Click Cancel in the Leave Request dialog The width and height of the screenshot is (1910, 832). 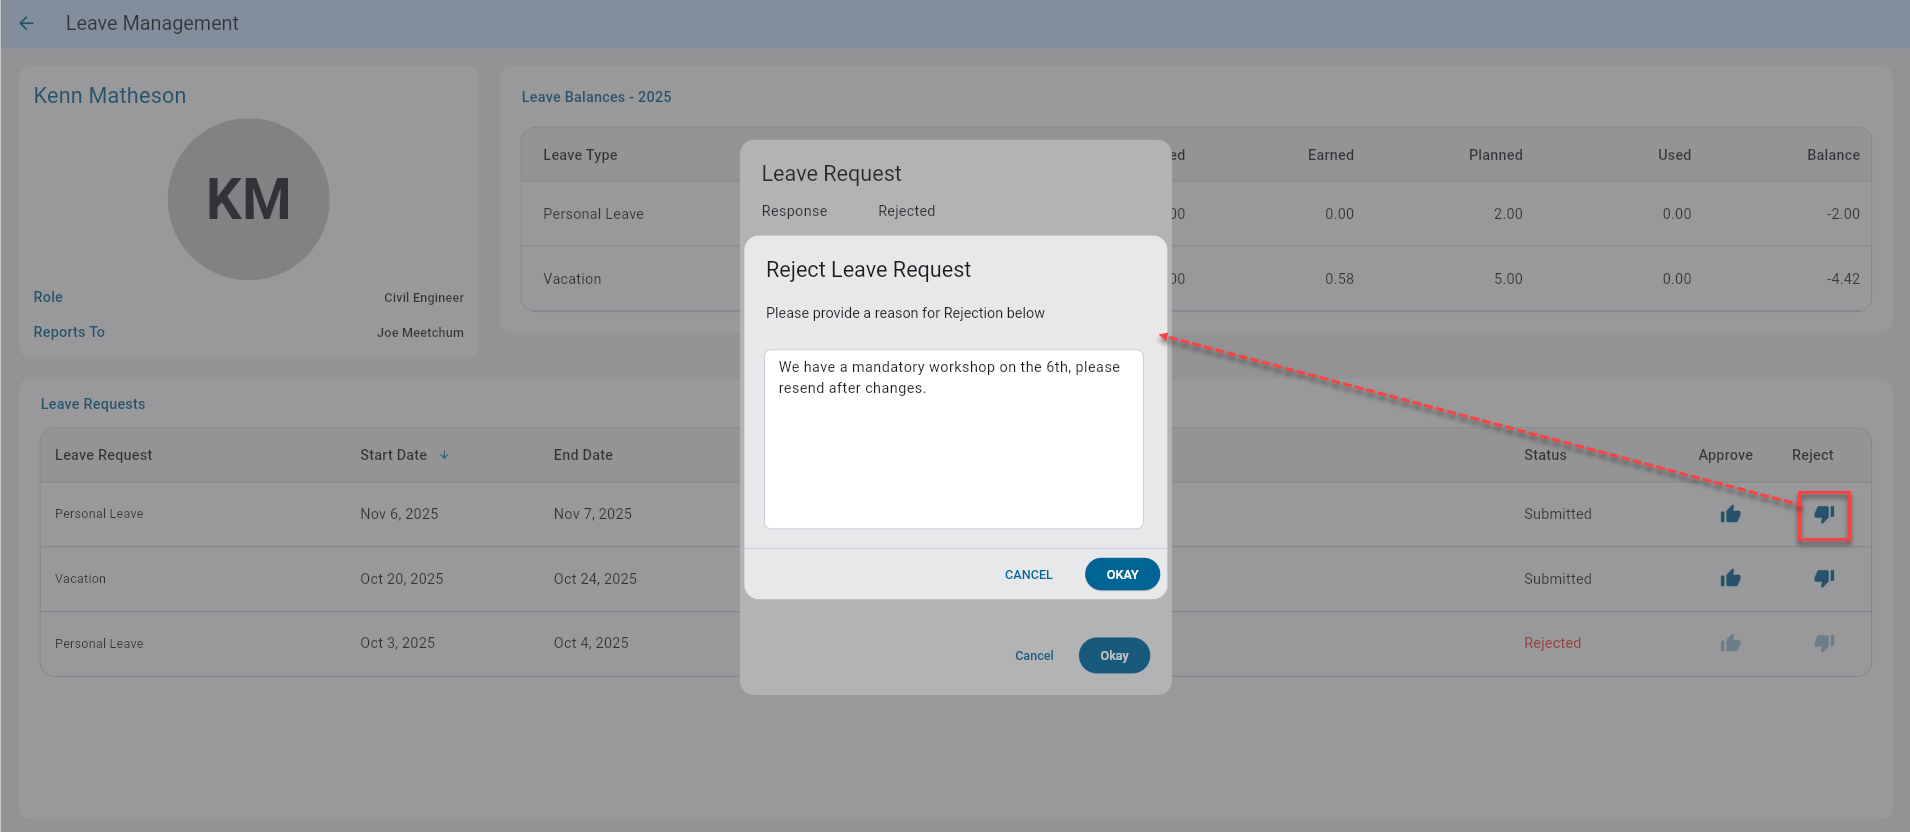1034,656
